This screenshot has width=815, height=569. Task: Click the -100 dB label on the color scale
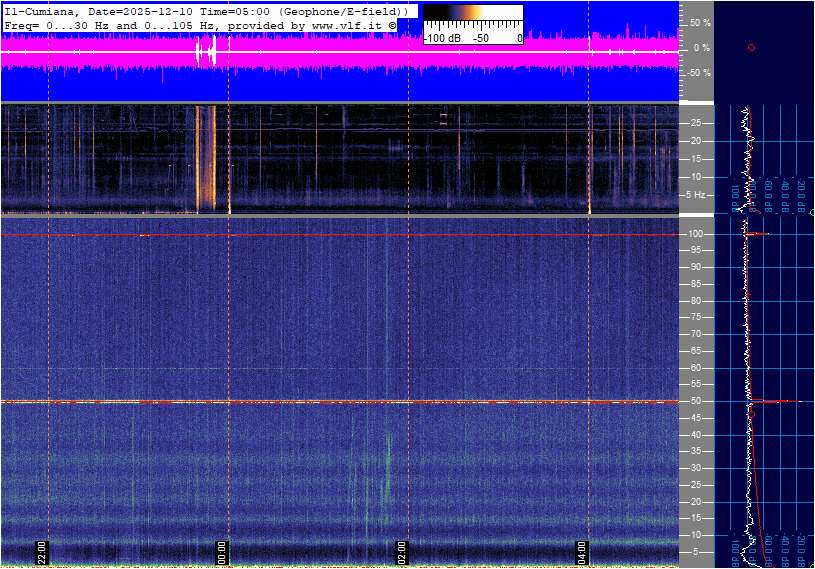(441, 38)
